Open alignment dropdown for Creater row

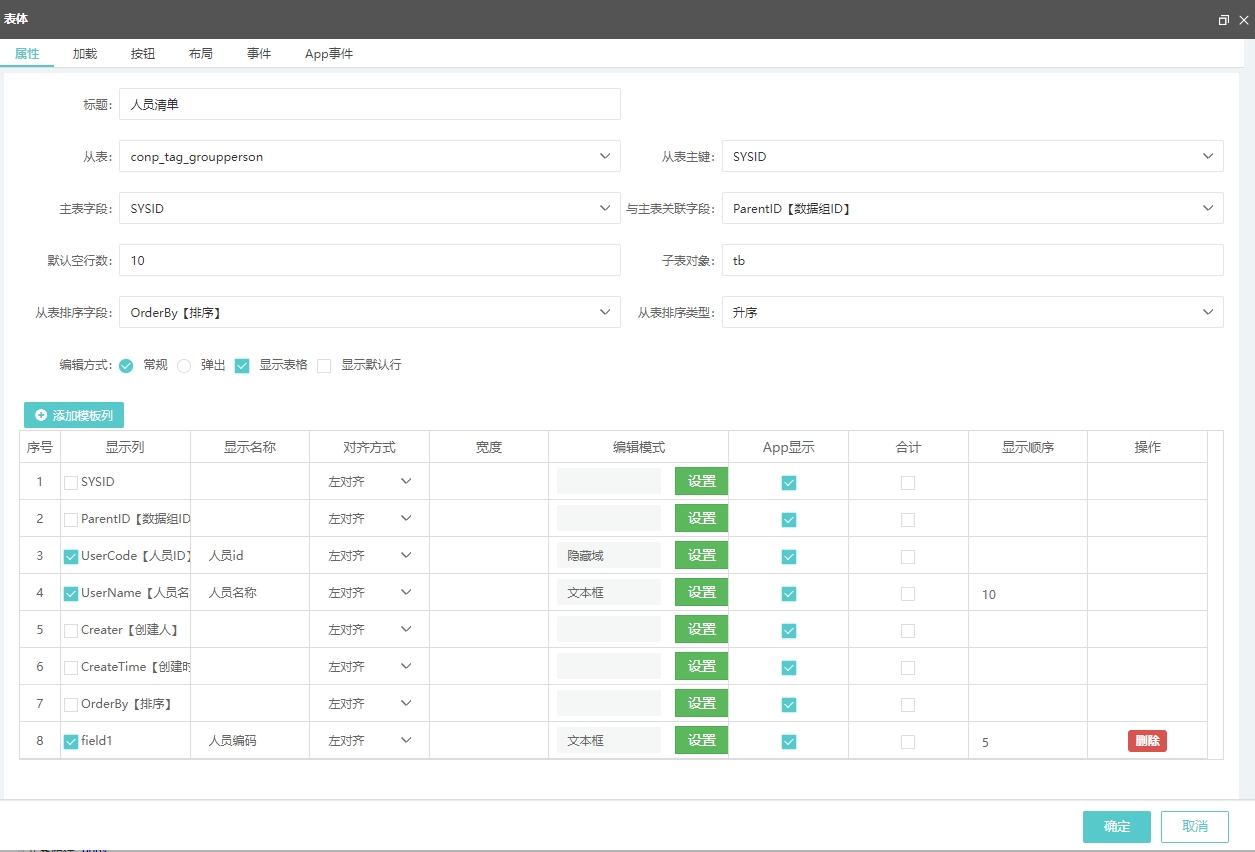click(x=370, y=629)
